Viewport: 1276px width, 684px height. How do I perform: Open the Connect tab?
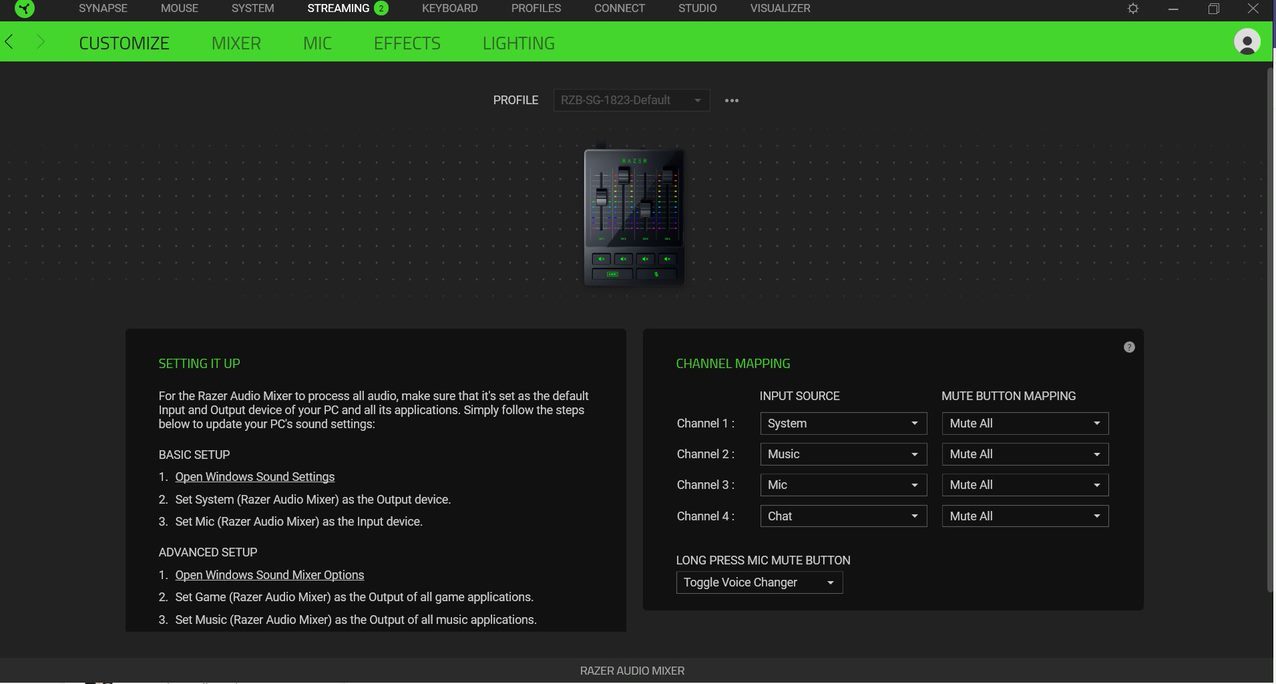[620, 8]
